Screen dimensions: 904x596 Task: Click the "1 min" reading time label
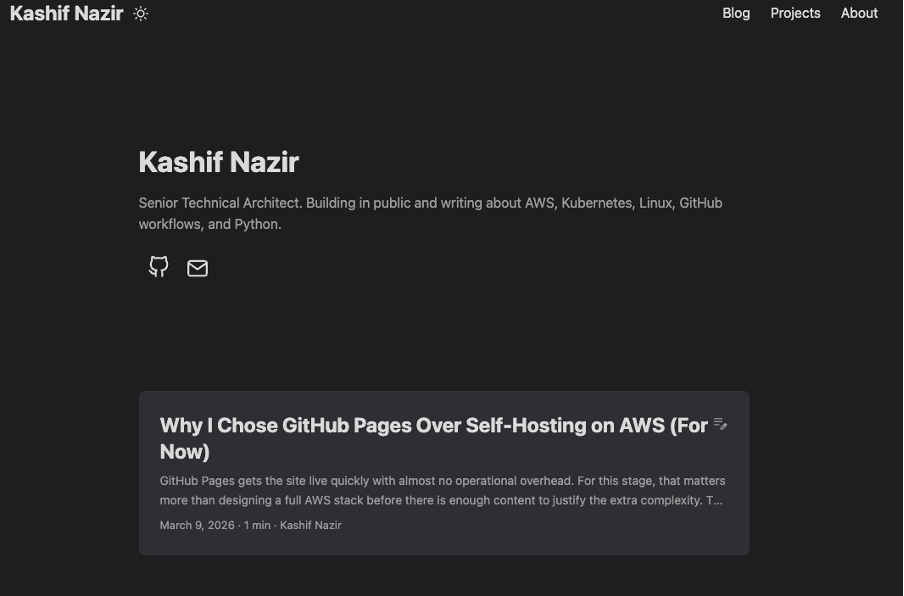pos(257,525)
